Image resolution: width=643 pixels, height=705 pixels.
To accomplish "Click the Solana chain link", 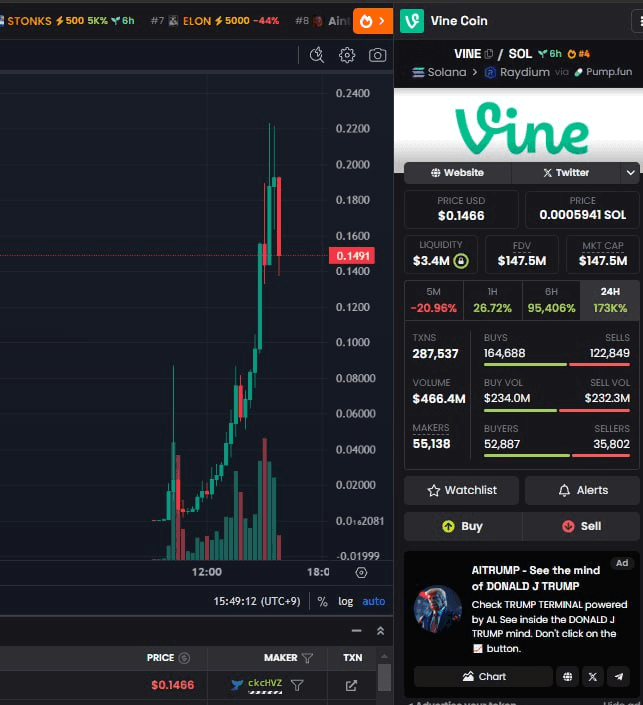I will [439, 72].
